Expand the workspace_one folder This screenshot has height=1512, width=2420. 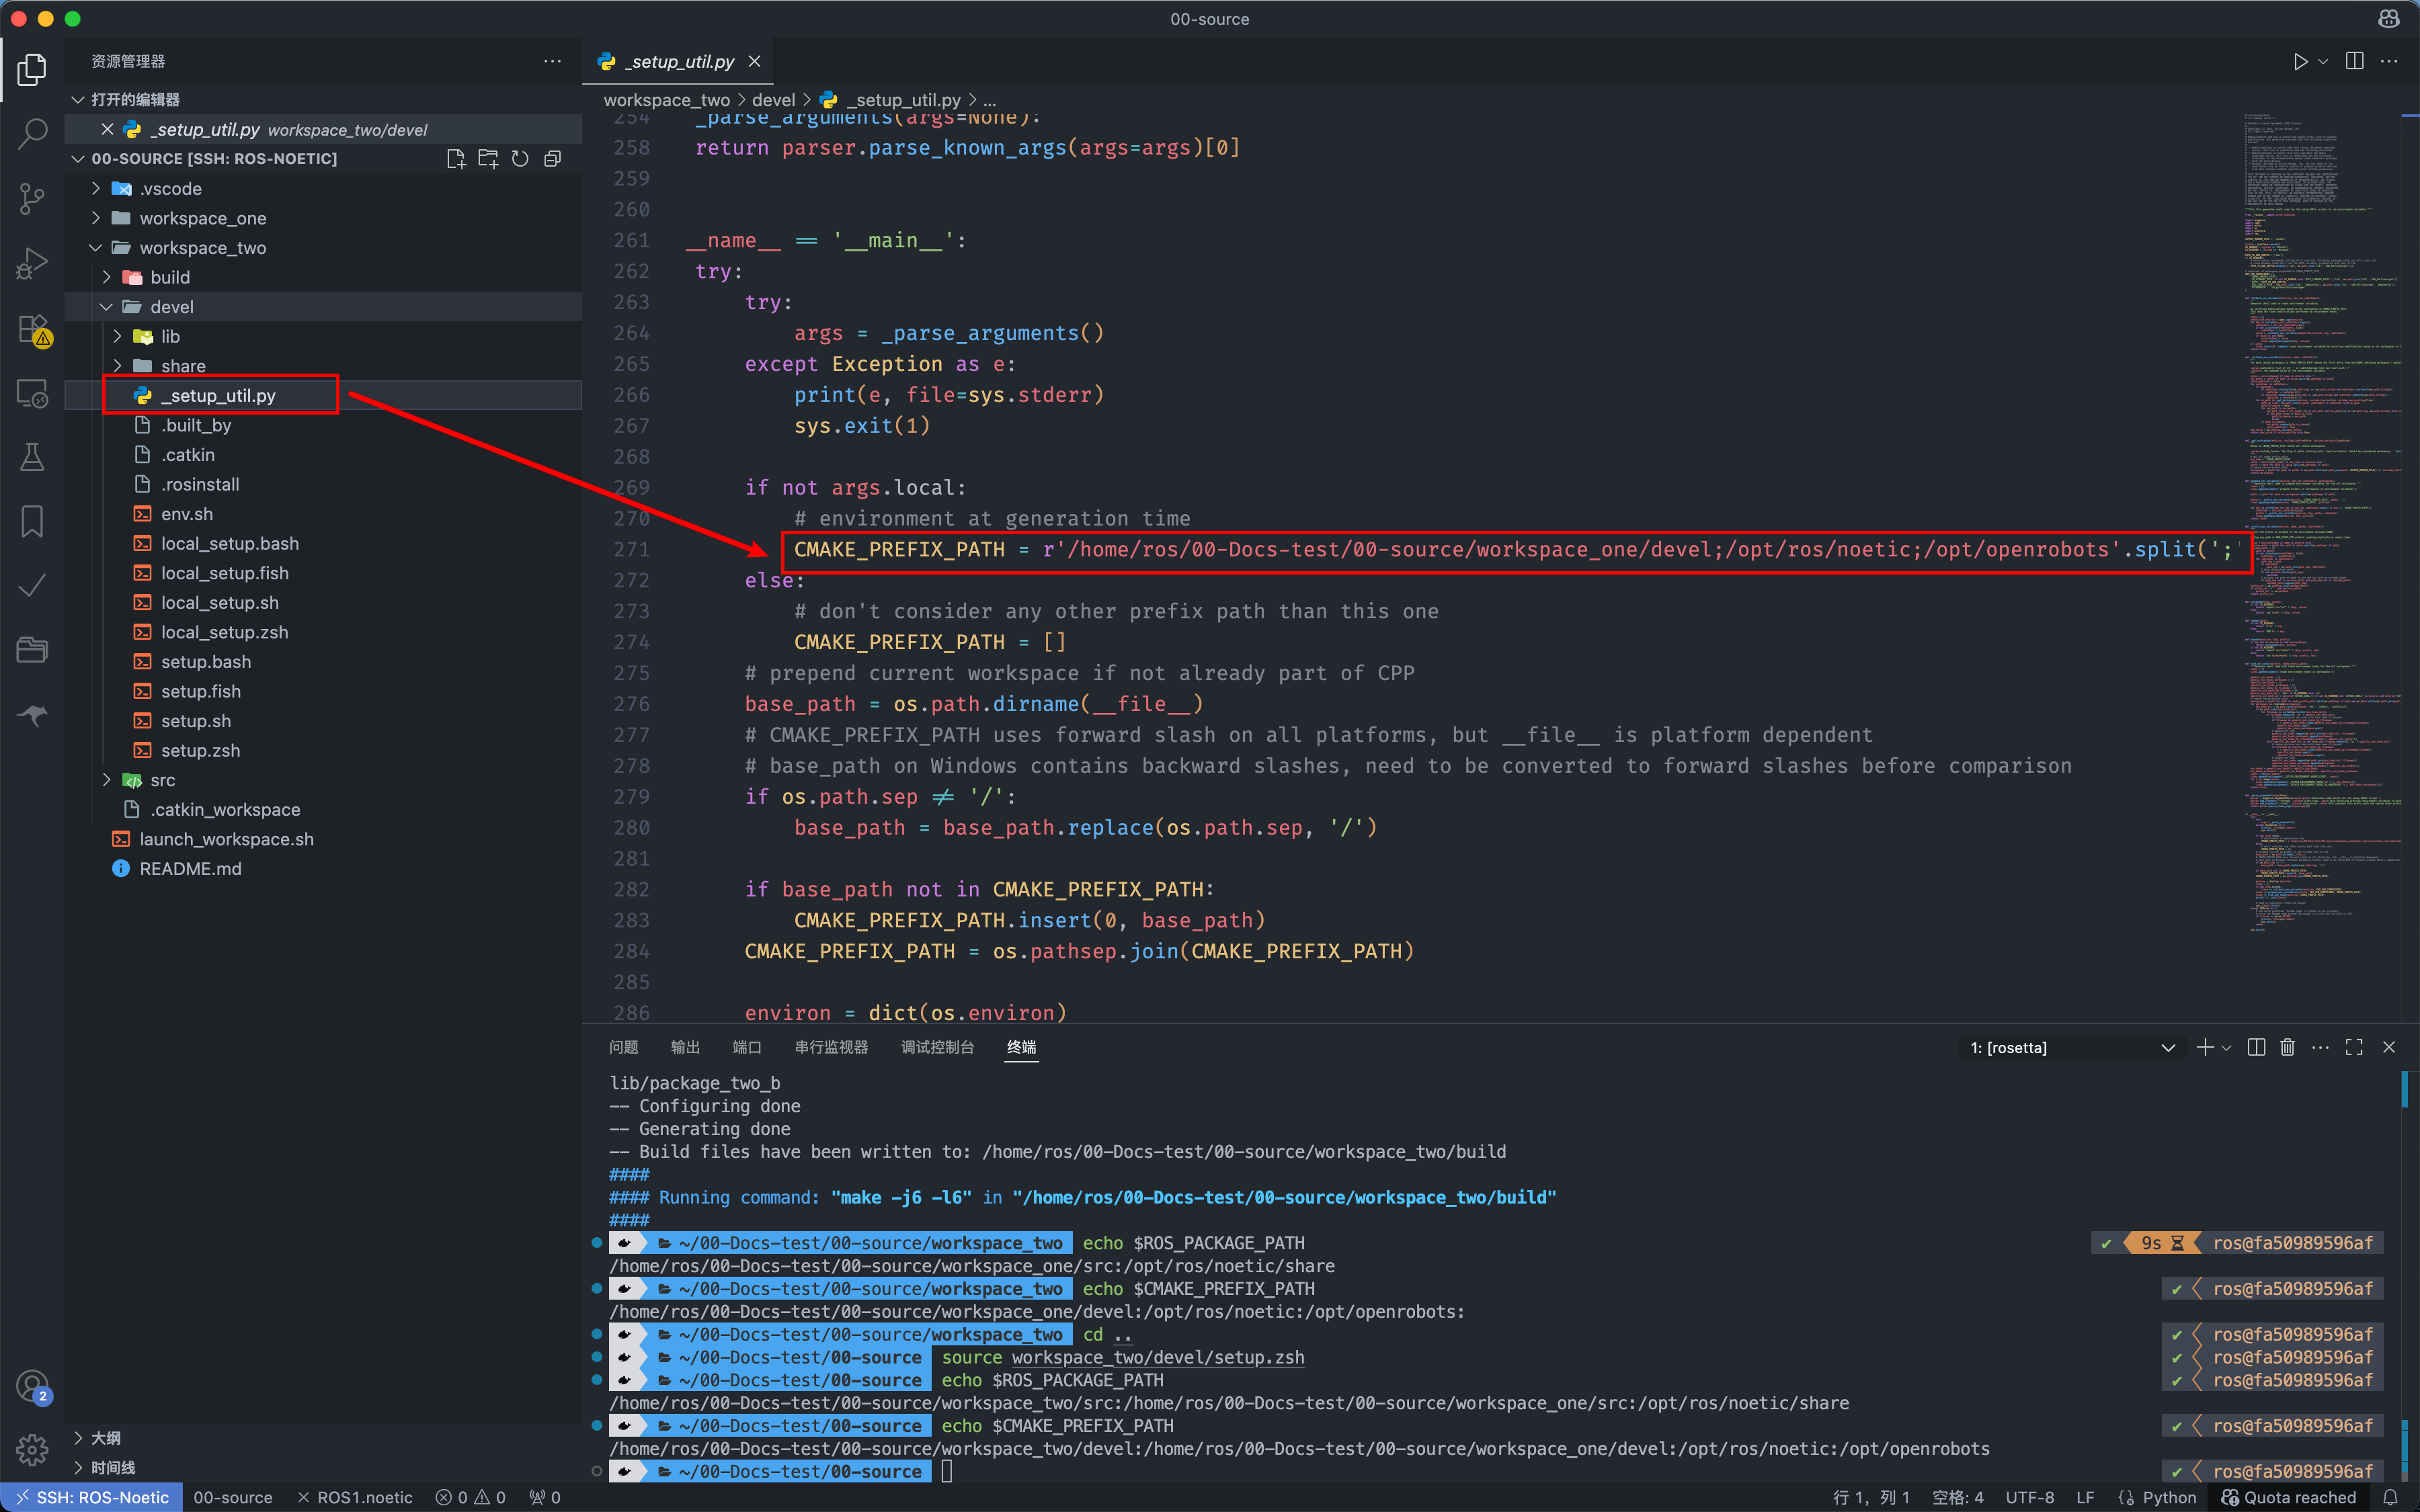pos(203,218)
